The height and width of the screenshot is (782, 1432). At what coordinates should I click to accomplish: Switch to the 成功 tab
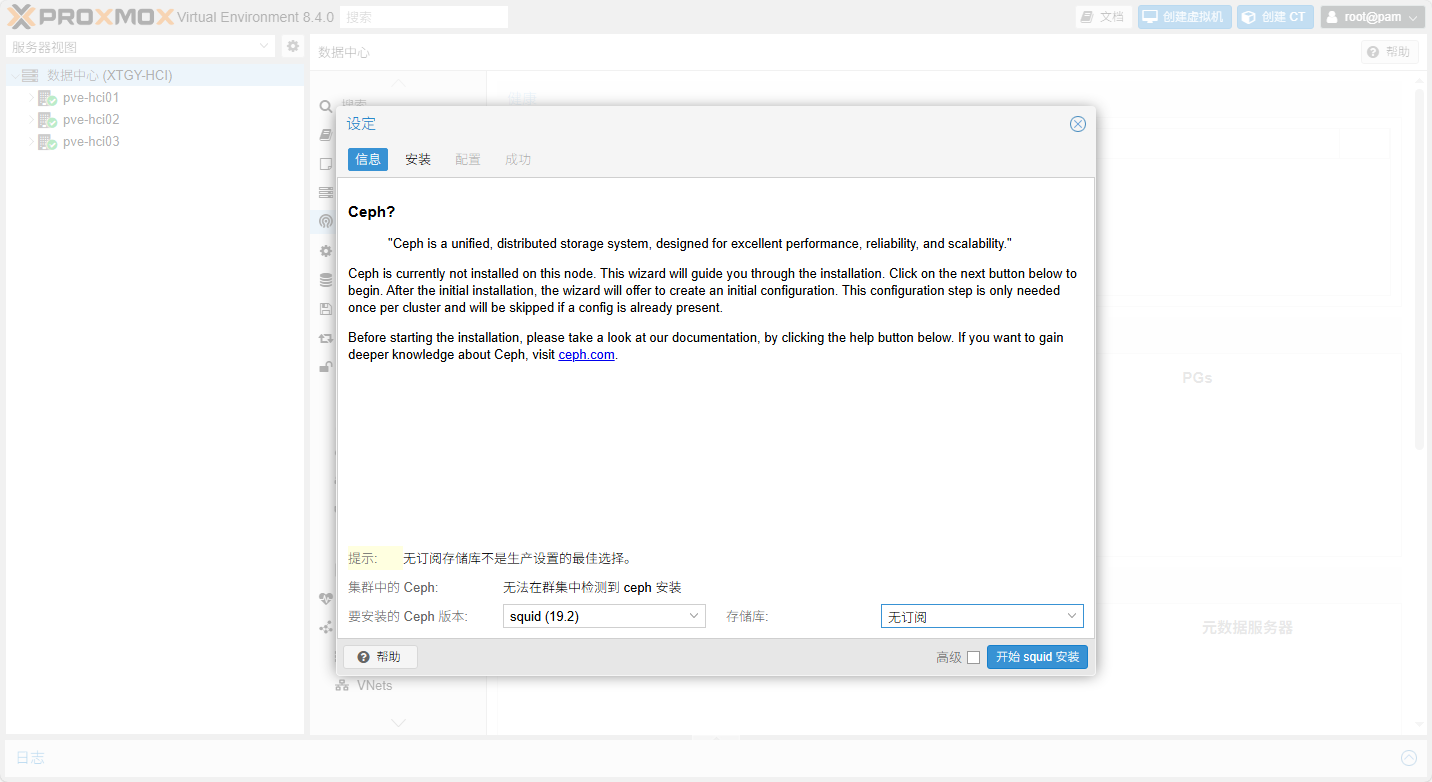[518, 159]
